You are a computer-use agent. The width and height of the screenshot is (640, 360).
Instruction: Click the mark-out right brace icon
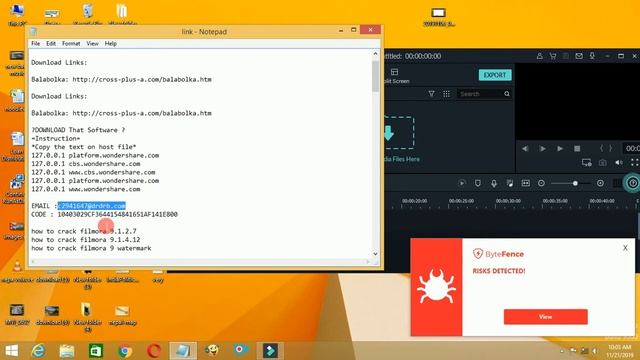click(611, 149)
